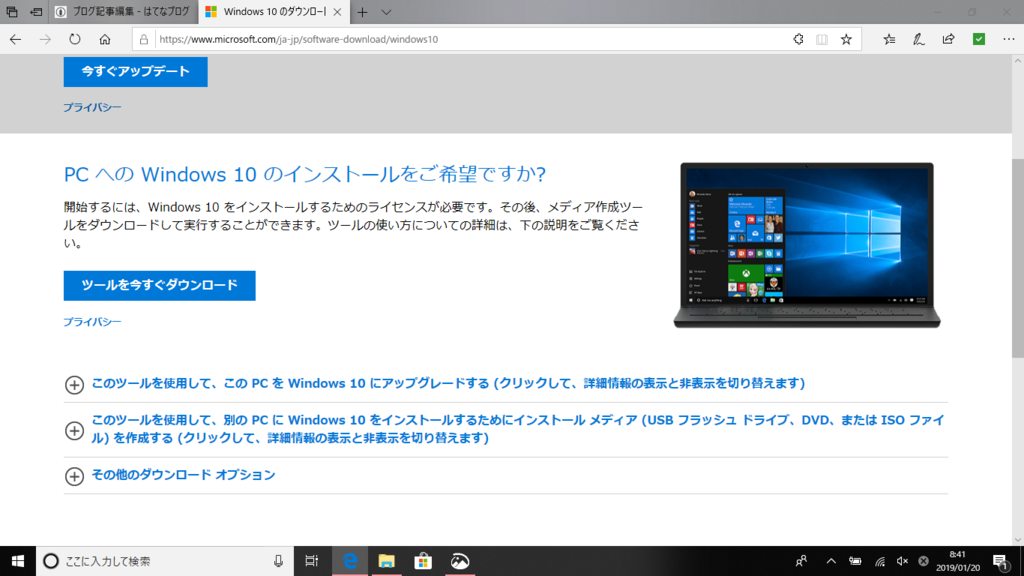Open the Edge Settings and more menu
The width and height of the screenshot is (1024, 576).
pyautogui.click(x=1008, y=39)
